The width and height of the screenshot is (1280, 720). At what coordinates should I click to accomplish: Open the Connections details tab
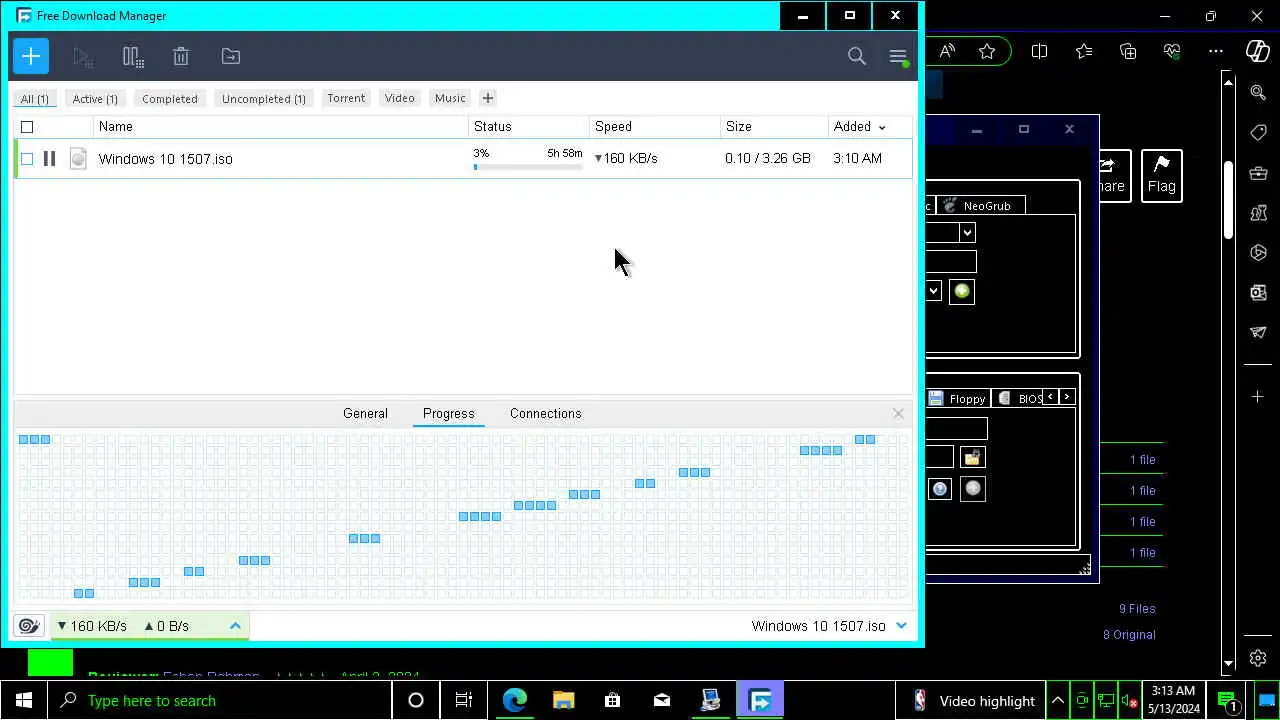coord(545,413)
